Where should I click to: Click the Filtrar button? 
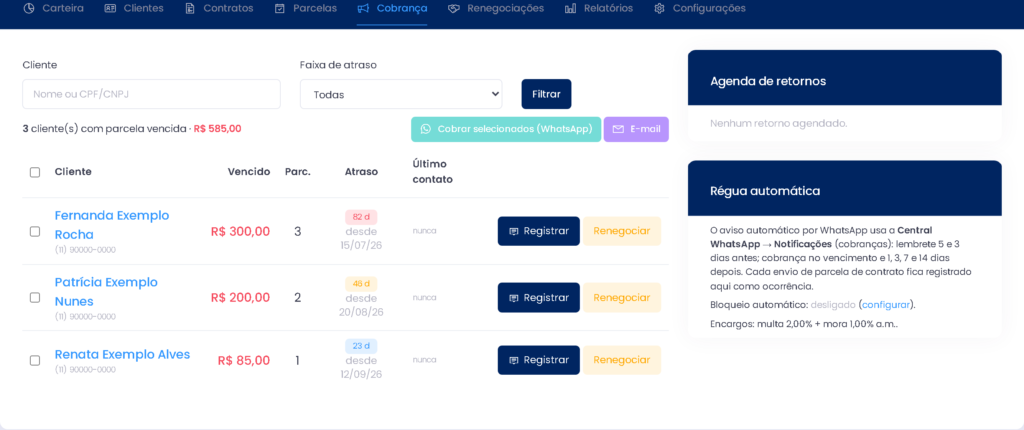point(547,94)
